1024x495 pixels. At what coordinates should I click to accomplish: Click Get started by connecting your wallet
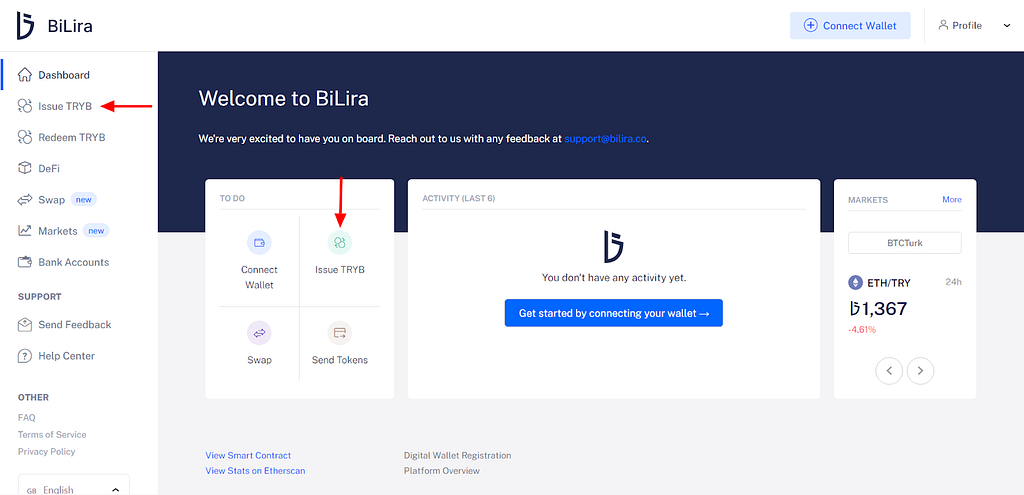(614, 313)
